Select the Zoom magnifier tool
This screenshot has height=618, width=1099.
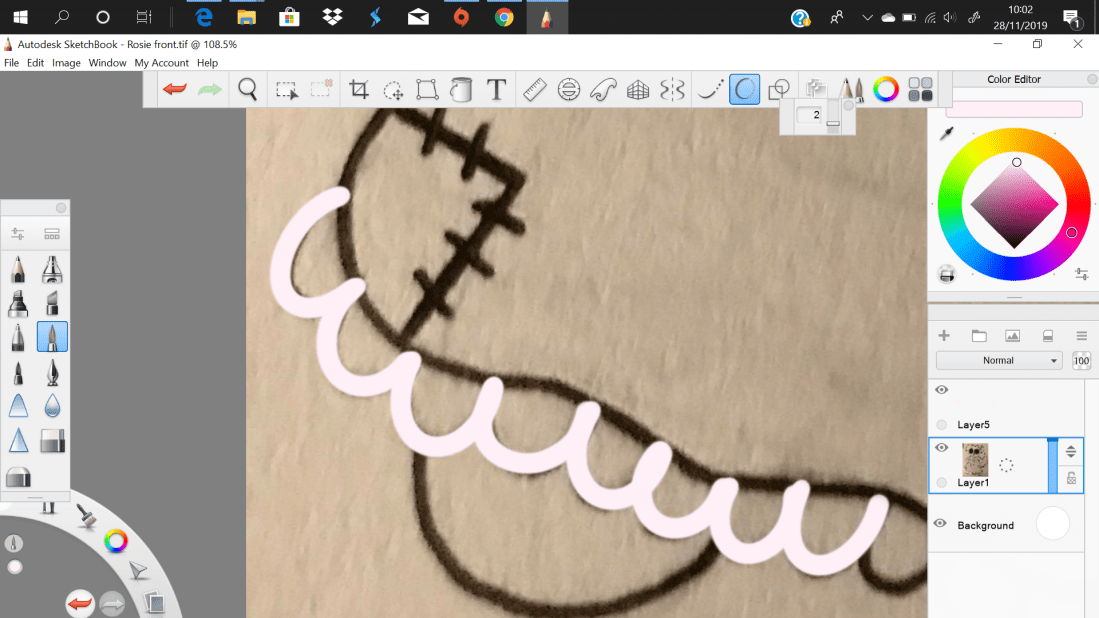247,89
